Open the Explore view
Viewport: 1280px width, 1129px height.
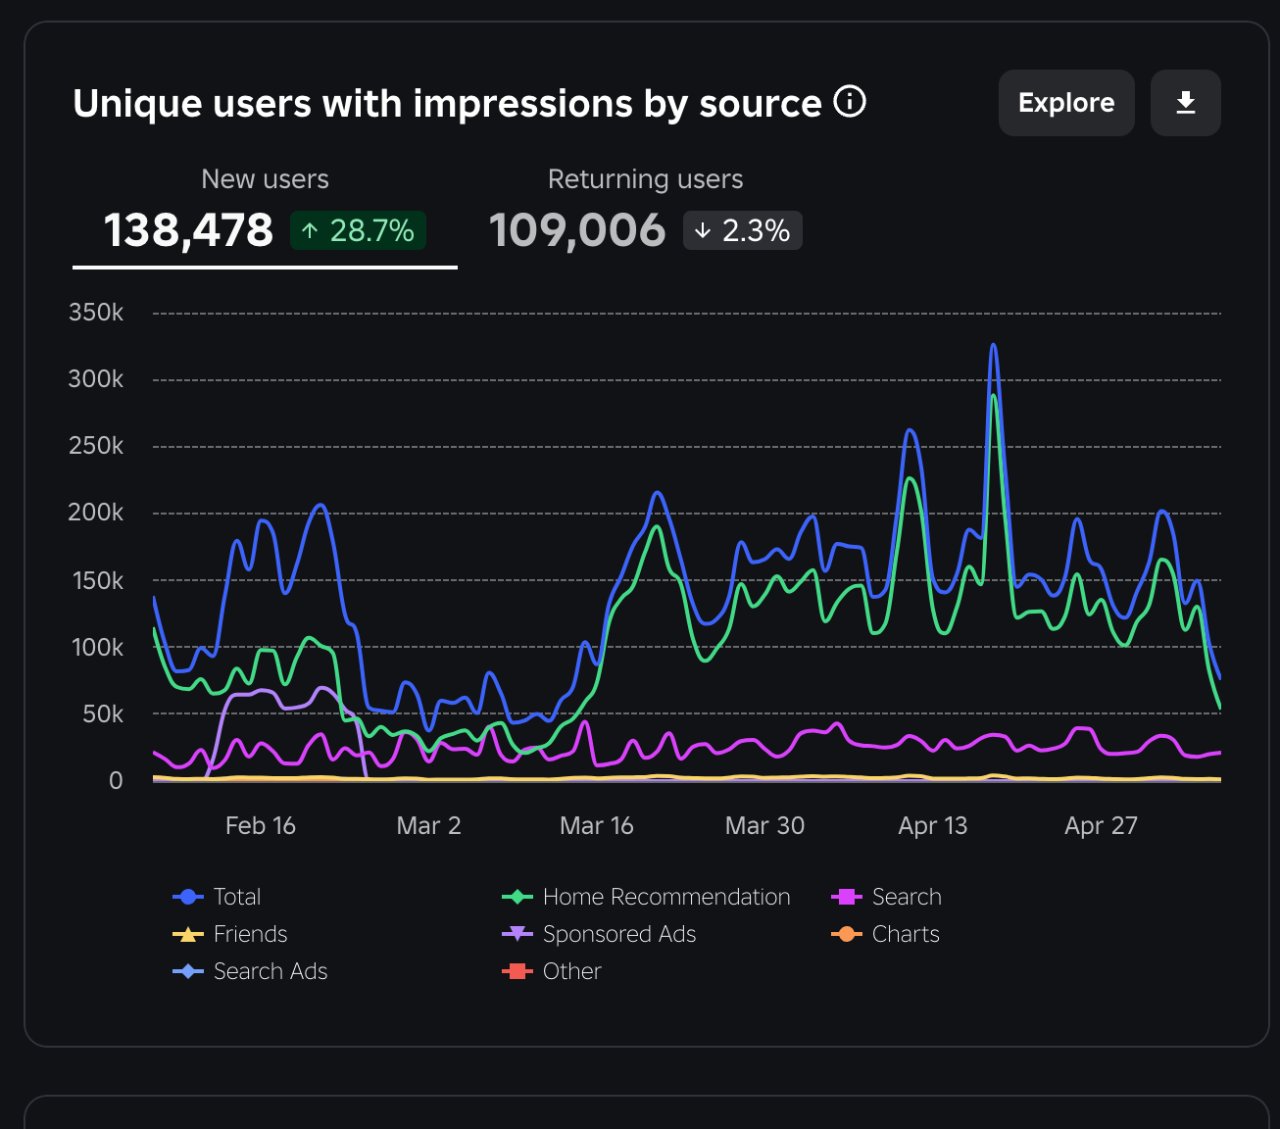(x=1066, y=103)
